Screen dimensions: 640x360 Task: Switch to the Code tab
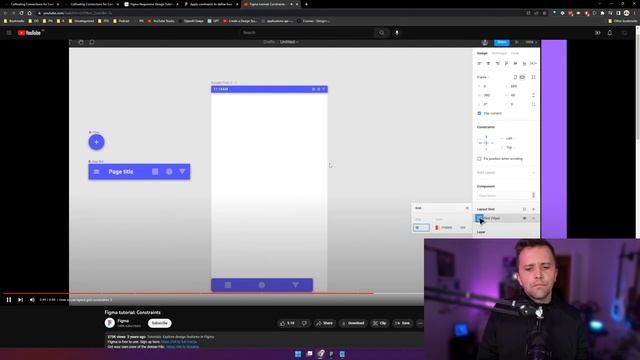[515, 53]
